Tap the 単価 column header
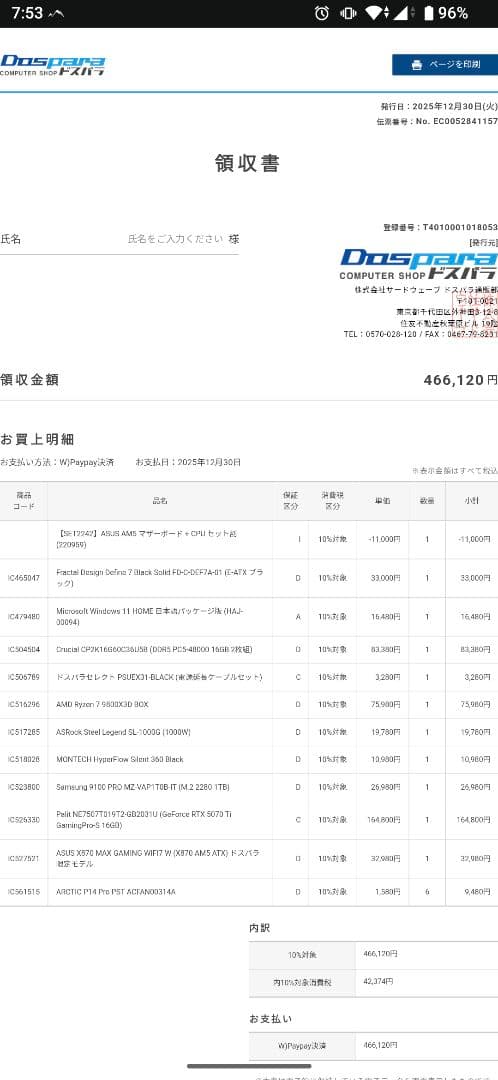498x1080 pixels. [382, 501]
